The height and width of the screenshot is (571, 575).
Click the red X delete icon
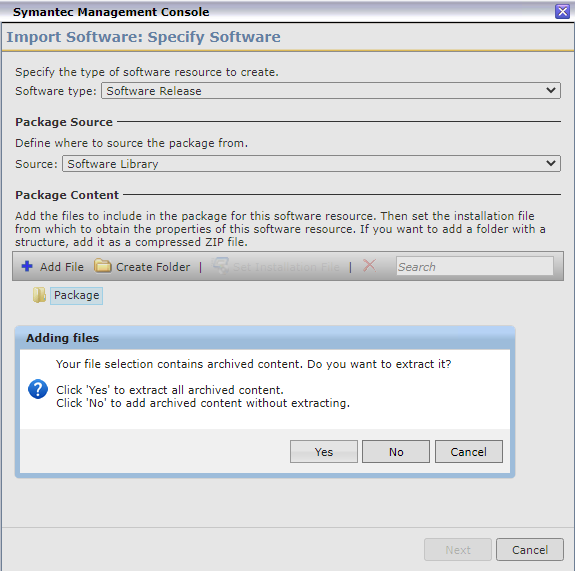tap(369, 266)
